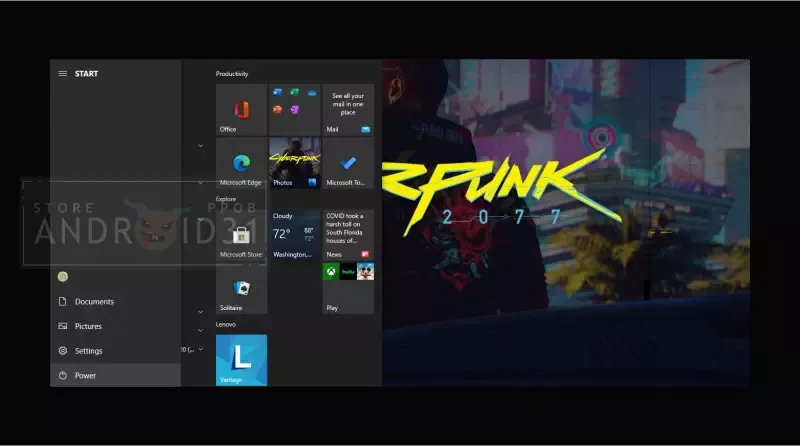
Task: Open Documents from the Start sidebar
Action: (115, 302)
